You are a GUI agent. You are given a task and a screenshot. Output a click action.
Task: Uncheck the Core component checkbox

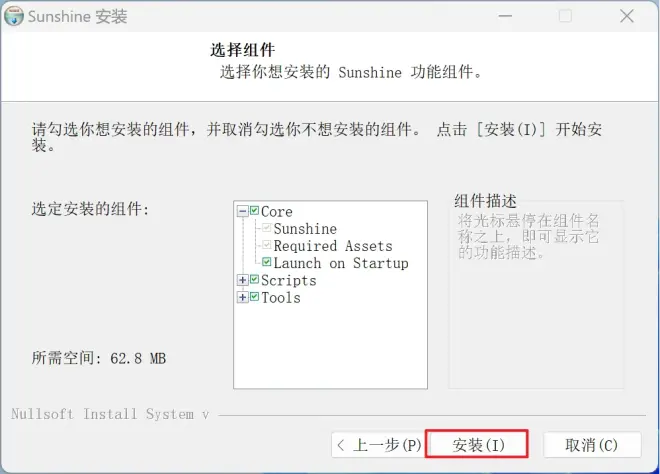(x=254, y=210)
